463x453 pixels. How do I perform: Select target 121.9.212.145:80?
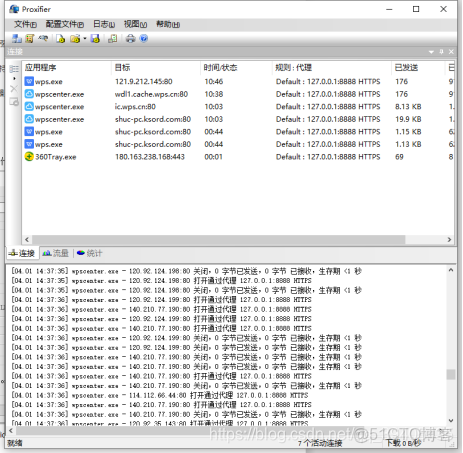pyautogui.click(x=144, y=81)
